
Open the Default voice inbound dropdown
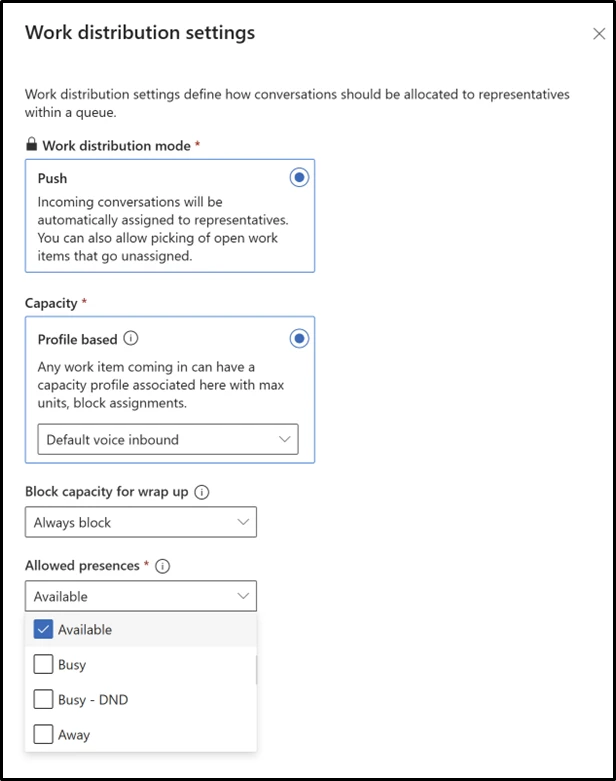point(167,439)
